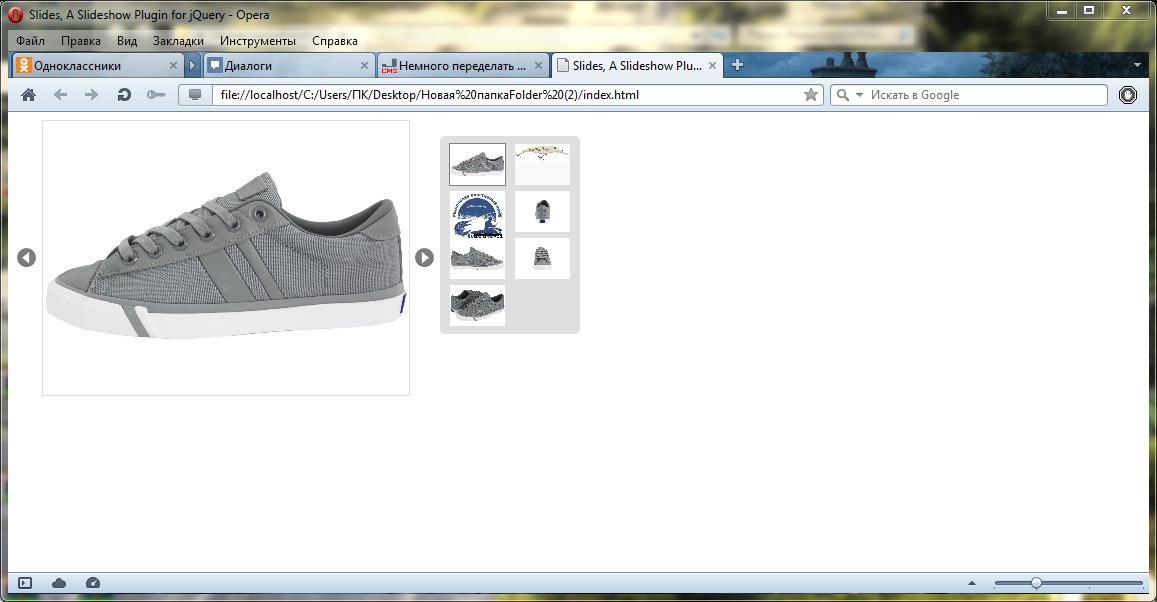Expand the tab group arrow after Одноклассники
Screen dimensions: 1157x602
tap(193, 66)
